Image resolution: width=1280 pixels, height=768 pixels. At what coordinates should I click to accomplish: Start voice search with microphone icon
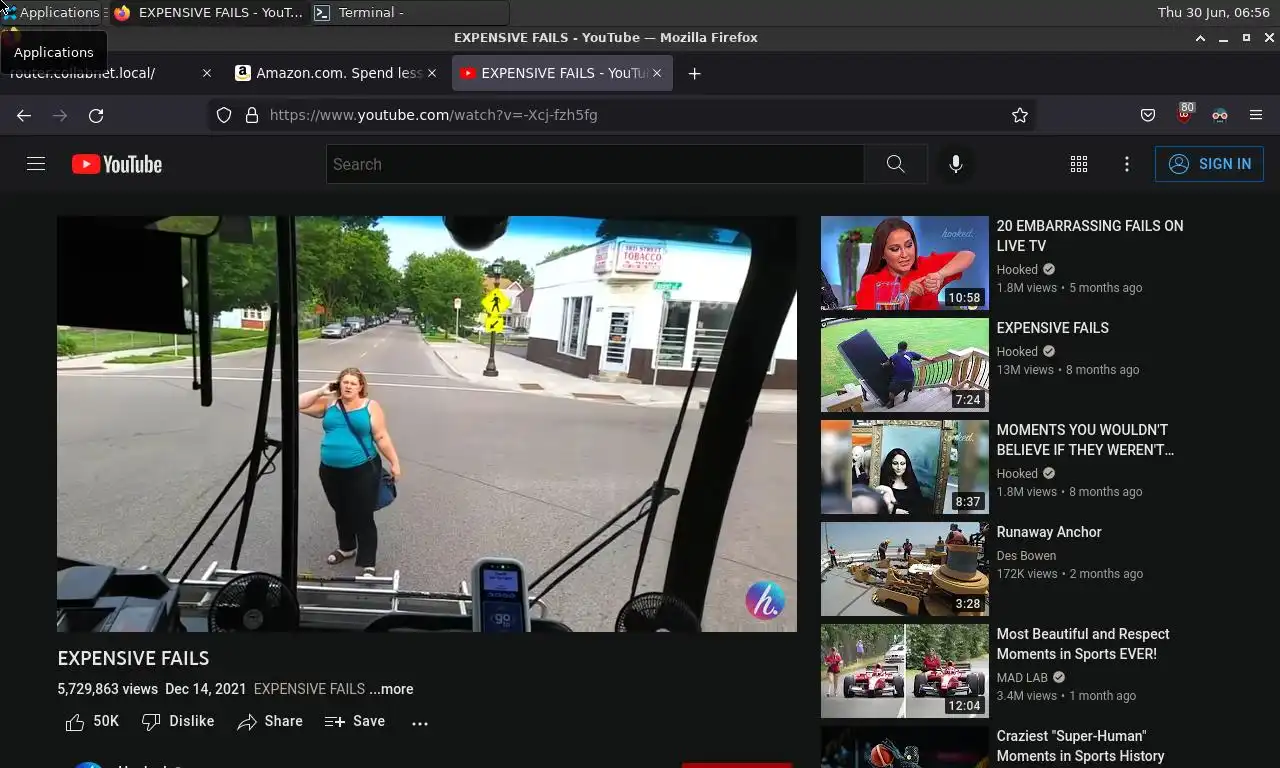pyautogui.click(x=956, y=164)
